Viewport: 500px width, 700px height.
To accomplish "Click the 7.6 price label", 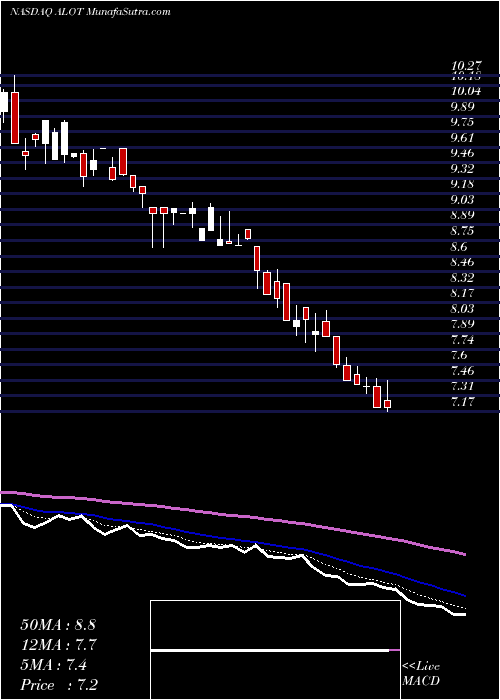I will pyautogui.click(x=461, y=355).
